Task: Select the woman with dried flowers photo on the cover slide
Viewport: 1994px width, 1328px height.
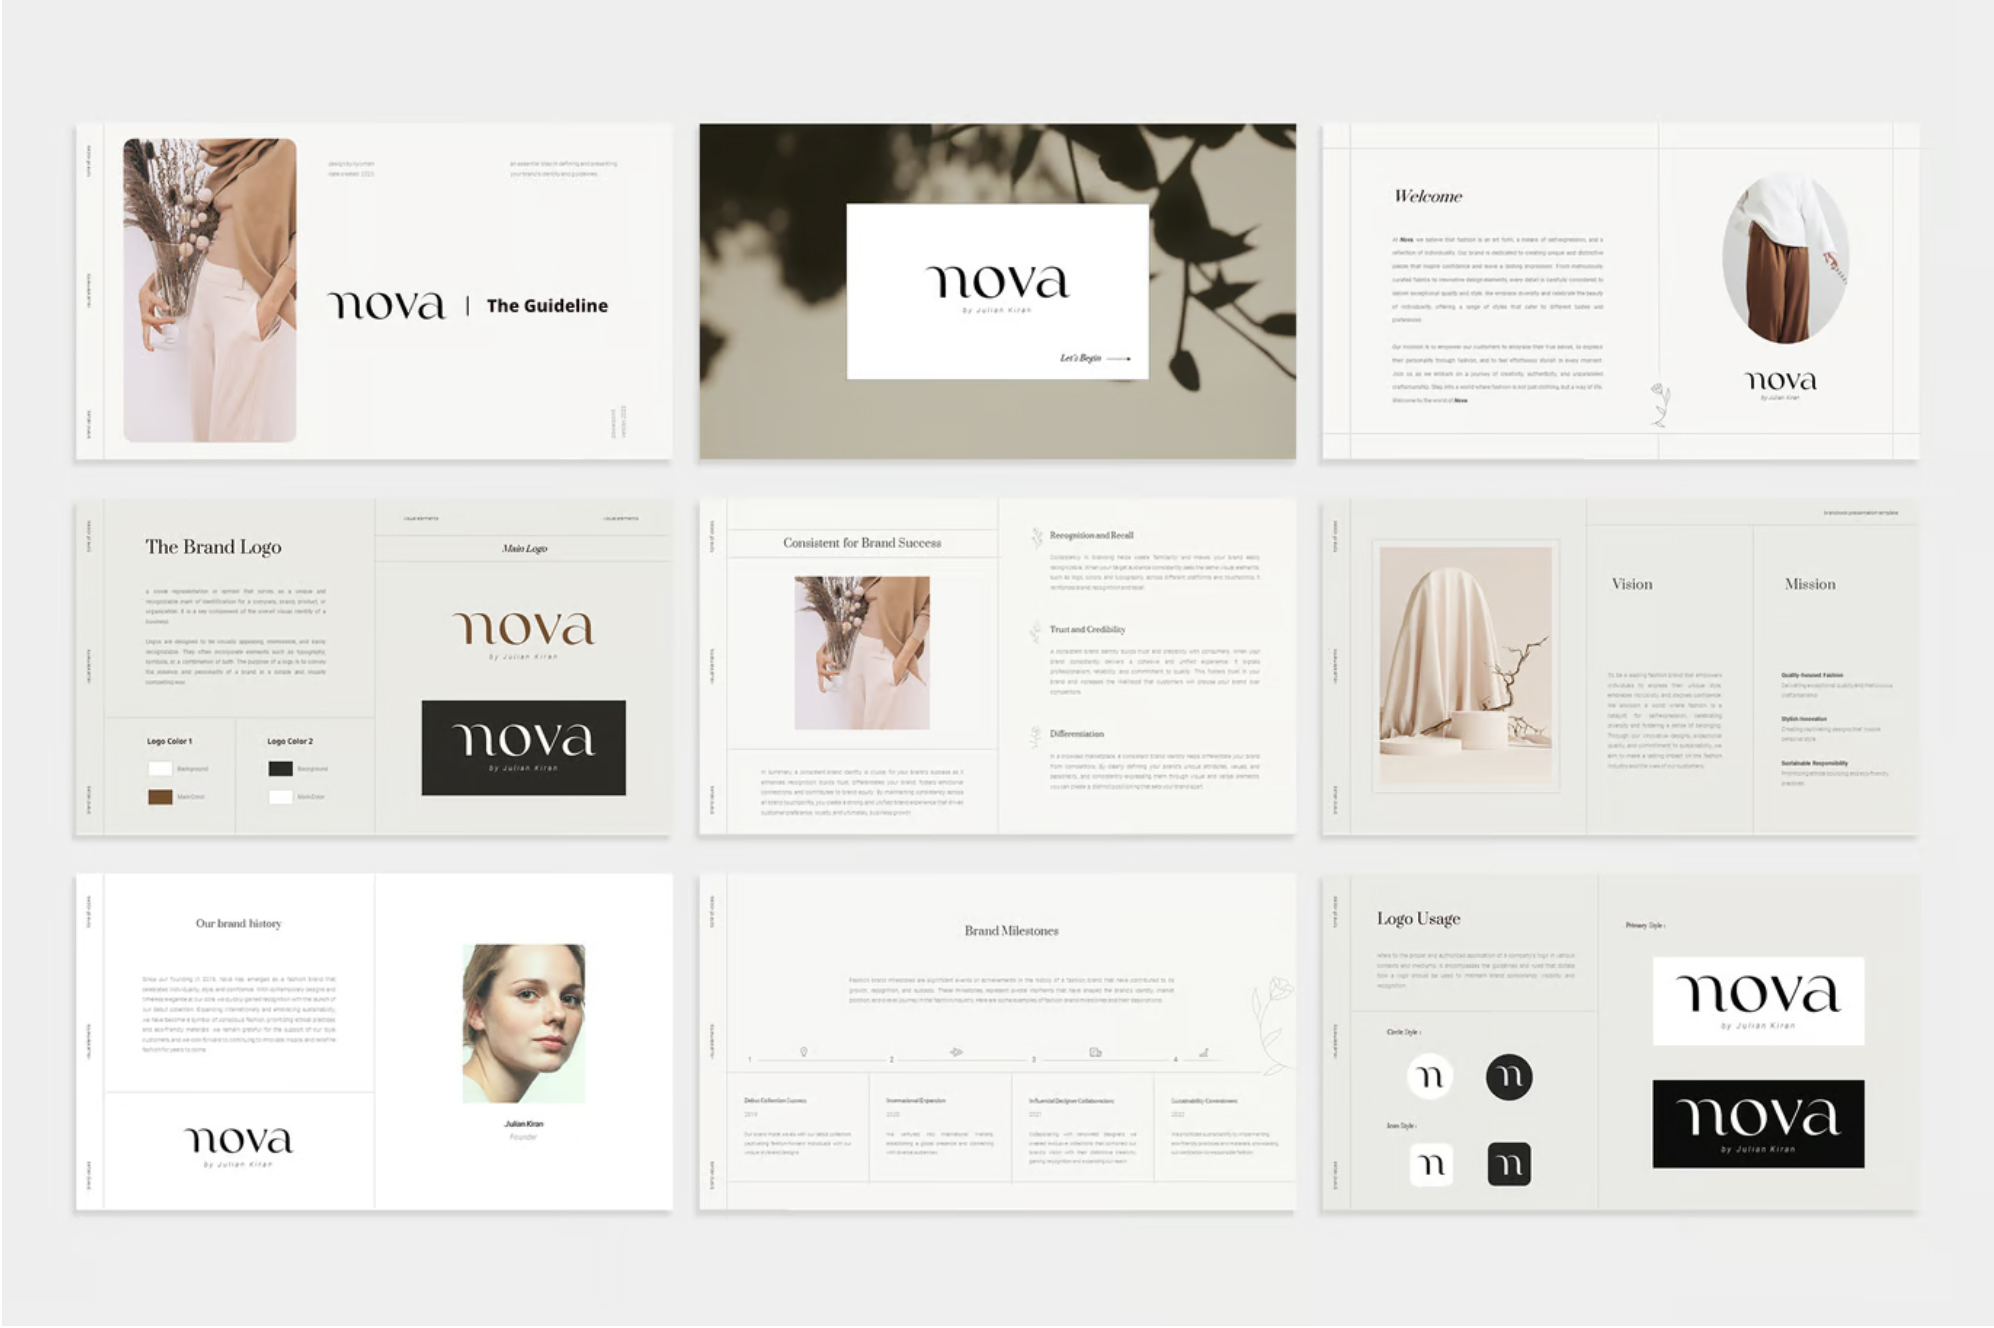Action: click(210, 290)
